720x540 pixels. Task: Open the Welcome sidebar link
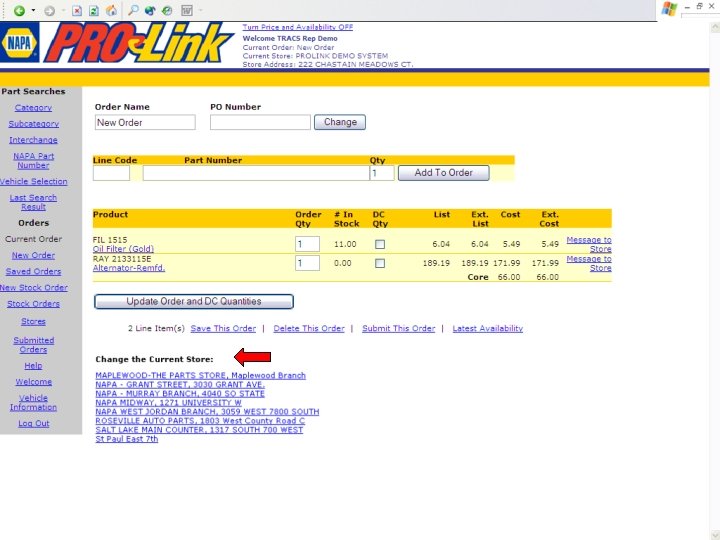34,382
